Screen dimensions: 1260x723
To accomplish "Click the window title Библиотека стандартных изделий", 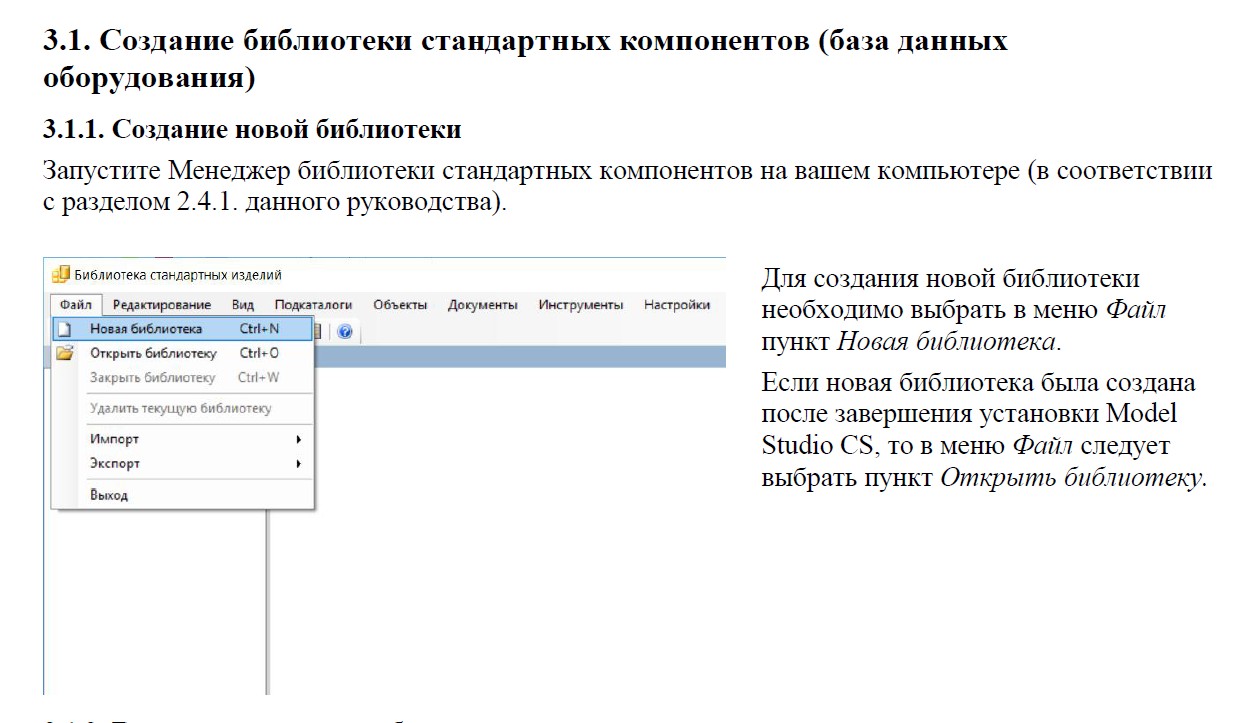I will [x=178, y=275].
